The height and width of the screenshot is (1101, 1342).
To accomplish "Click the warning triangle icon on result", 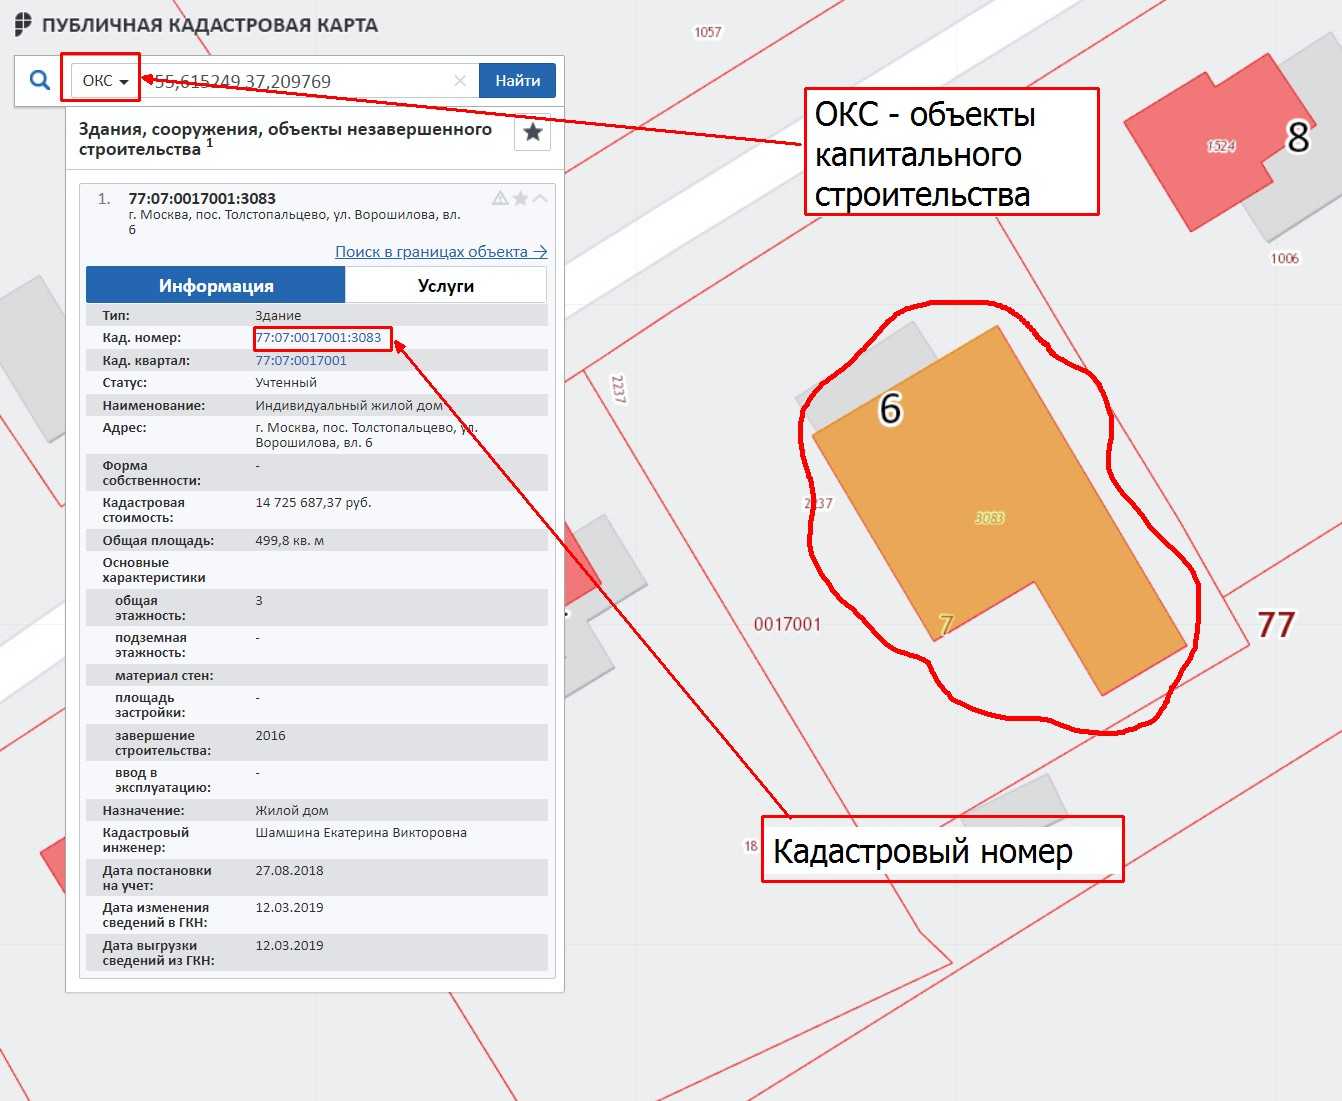I will pyautogui.click(x=500, y=198).
